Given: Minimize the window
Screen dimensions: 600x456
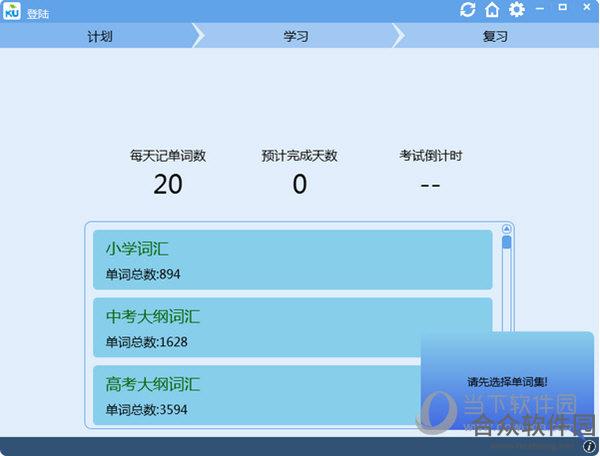Looking at the screenshot, I should click(x=540, y=8).
